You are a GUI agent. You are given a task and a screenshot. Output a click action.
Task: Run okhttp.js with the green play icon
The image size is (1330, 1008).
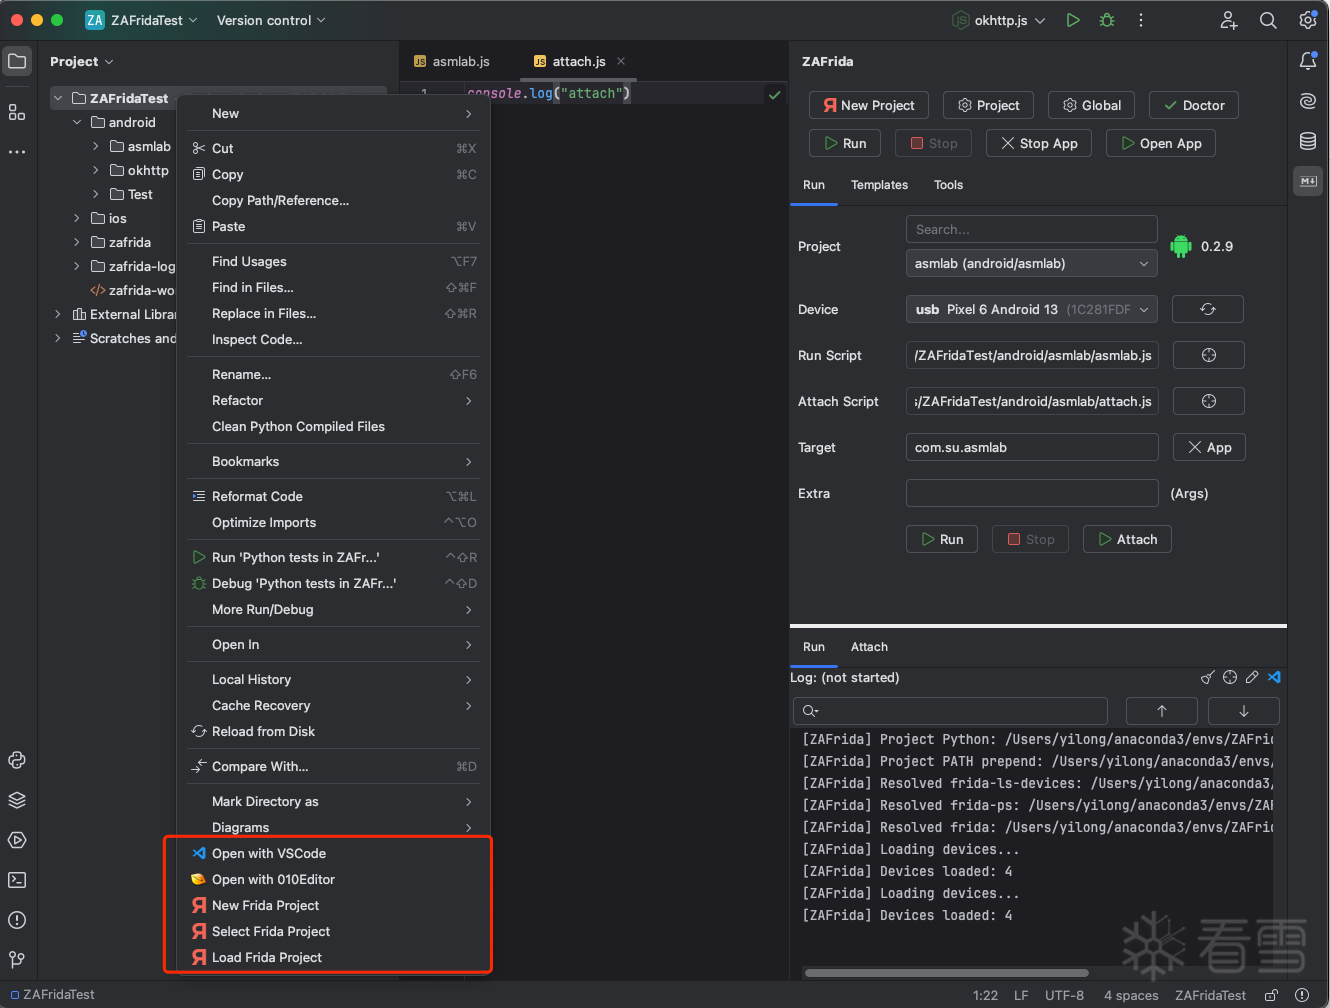(x=1073, y=20)
